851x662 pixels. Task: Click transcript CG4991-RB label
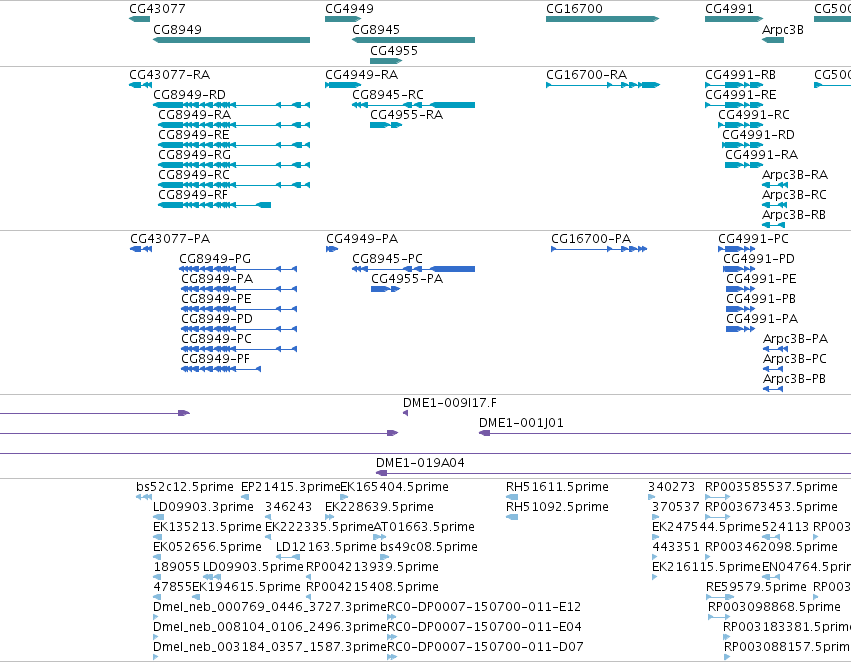pos(740,75)
